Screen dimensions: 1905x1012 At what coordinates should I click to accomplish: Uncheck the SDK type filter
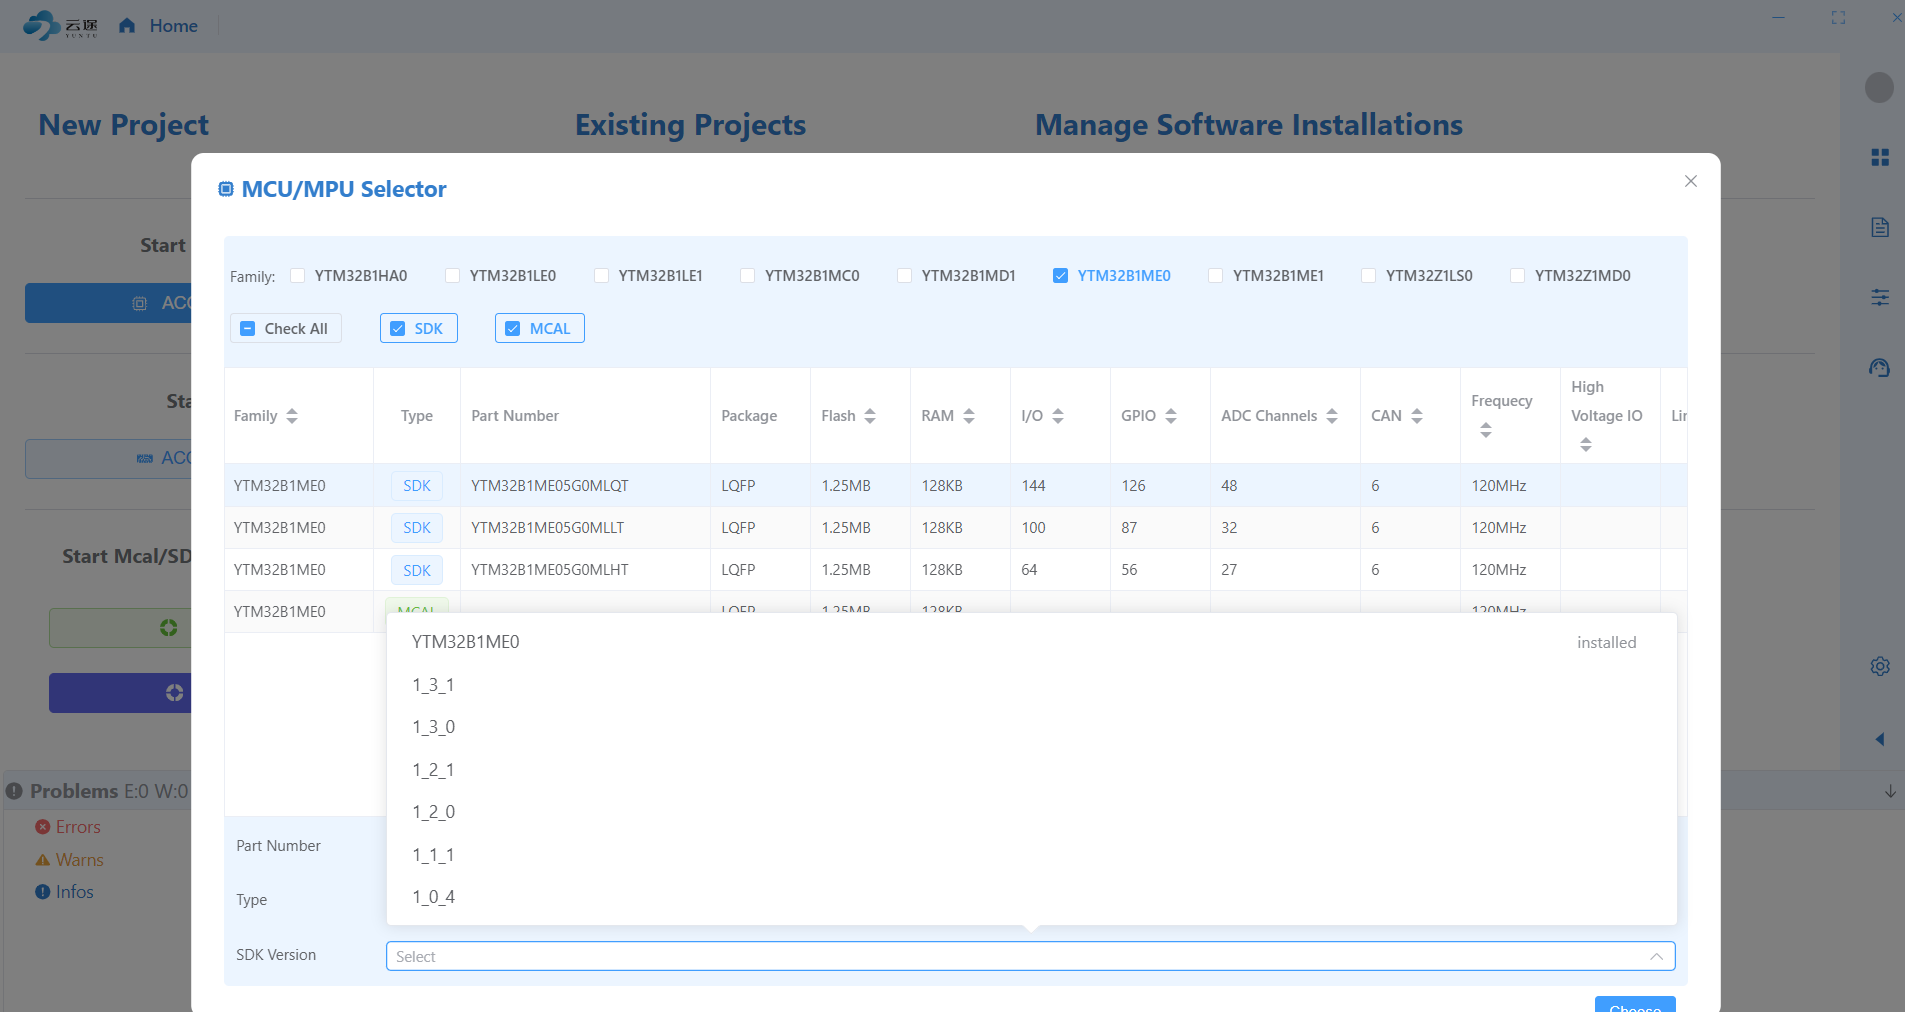397,328
